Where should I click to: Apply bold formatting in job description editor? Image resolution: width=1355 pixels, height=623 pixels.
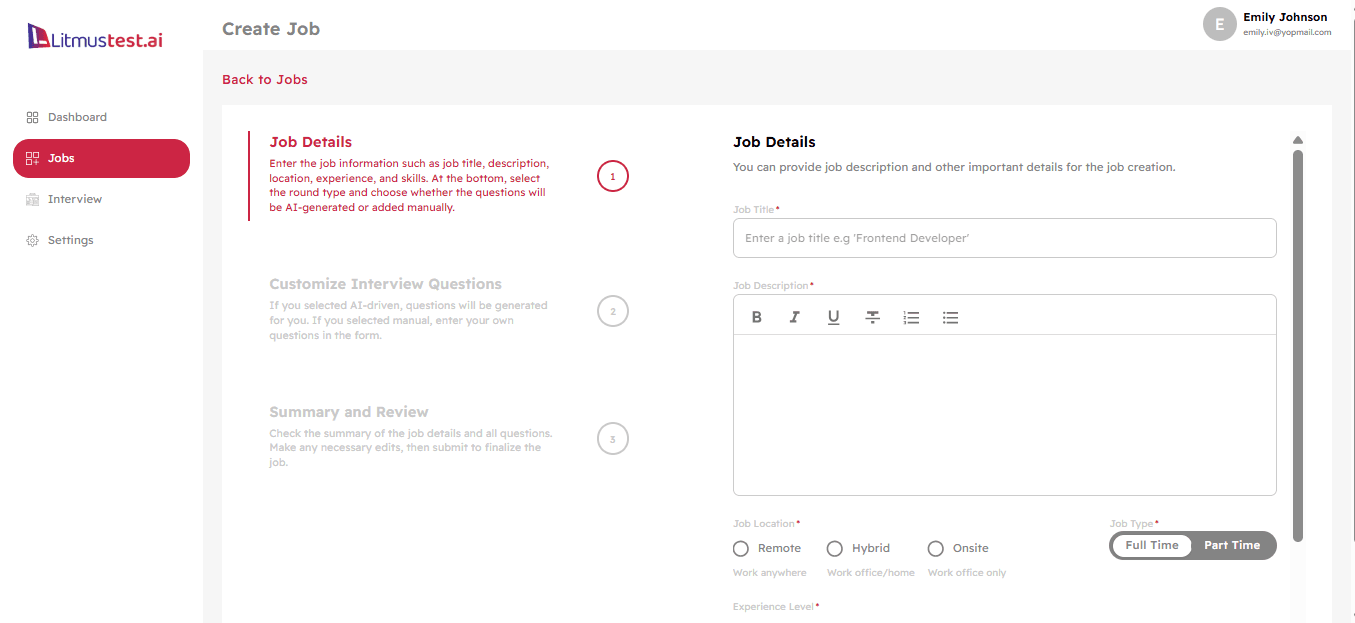757,316
